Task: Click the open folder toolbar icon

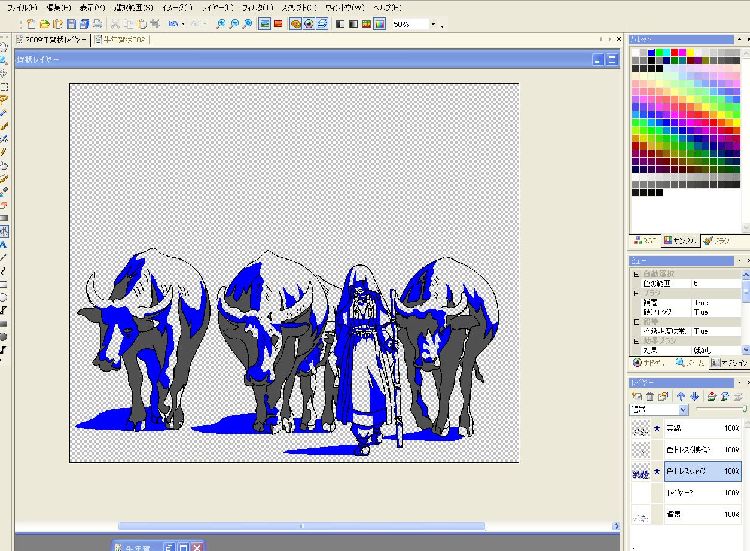Action: (45, 23)
